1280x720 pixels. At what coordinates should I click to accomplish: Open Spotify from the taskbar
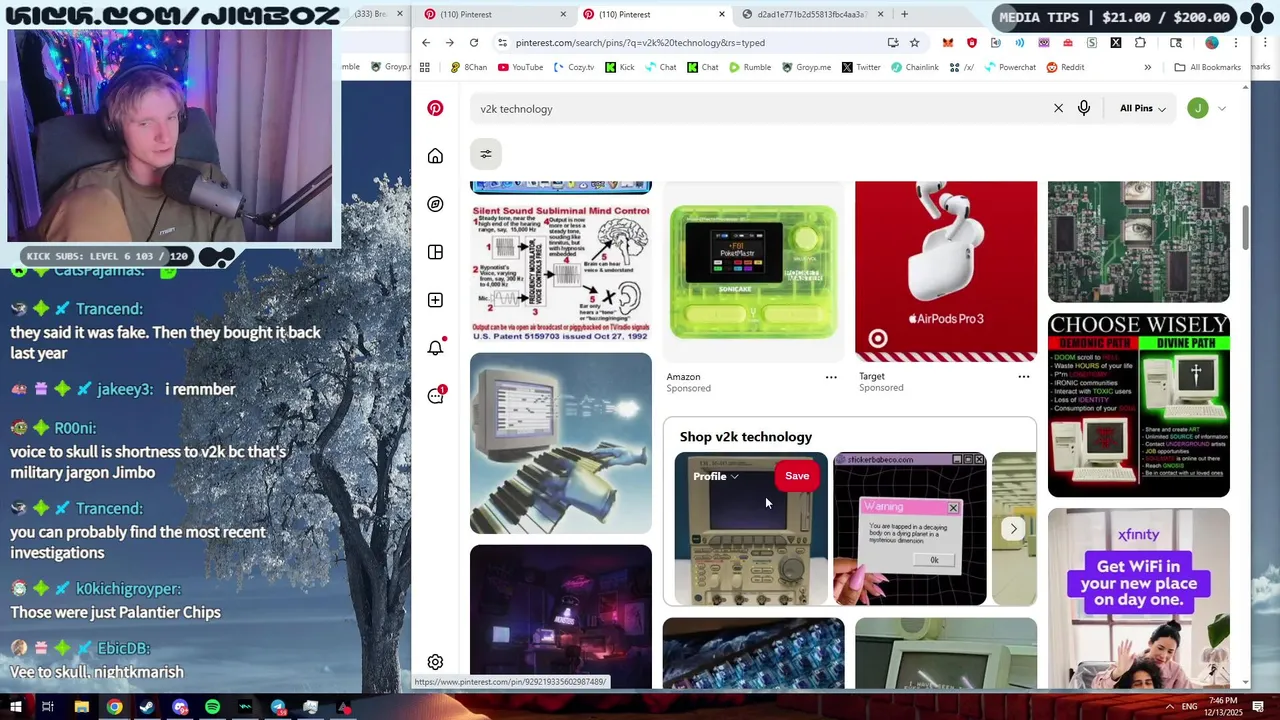point(212,707)
